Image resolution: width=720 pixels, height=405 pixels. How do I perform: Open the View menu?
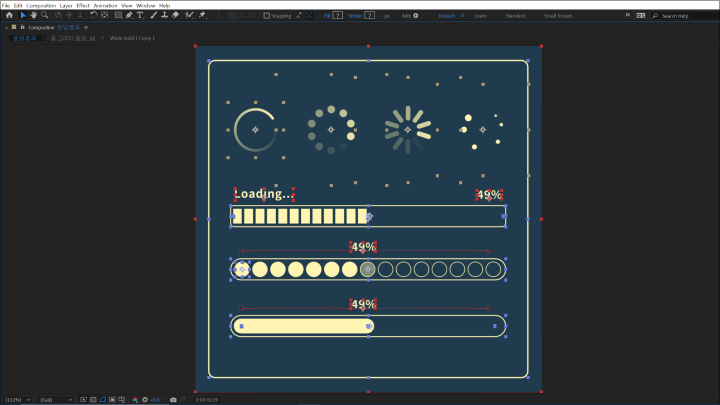click(x=127, y=6)
